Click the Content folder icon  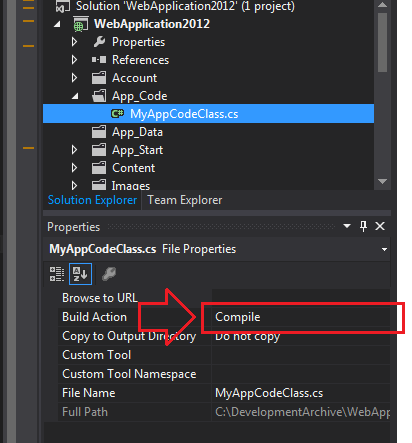tap(99, 168)
